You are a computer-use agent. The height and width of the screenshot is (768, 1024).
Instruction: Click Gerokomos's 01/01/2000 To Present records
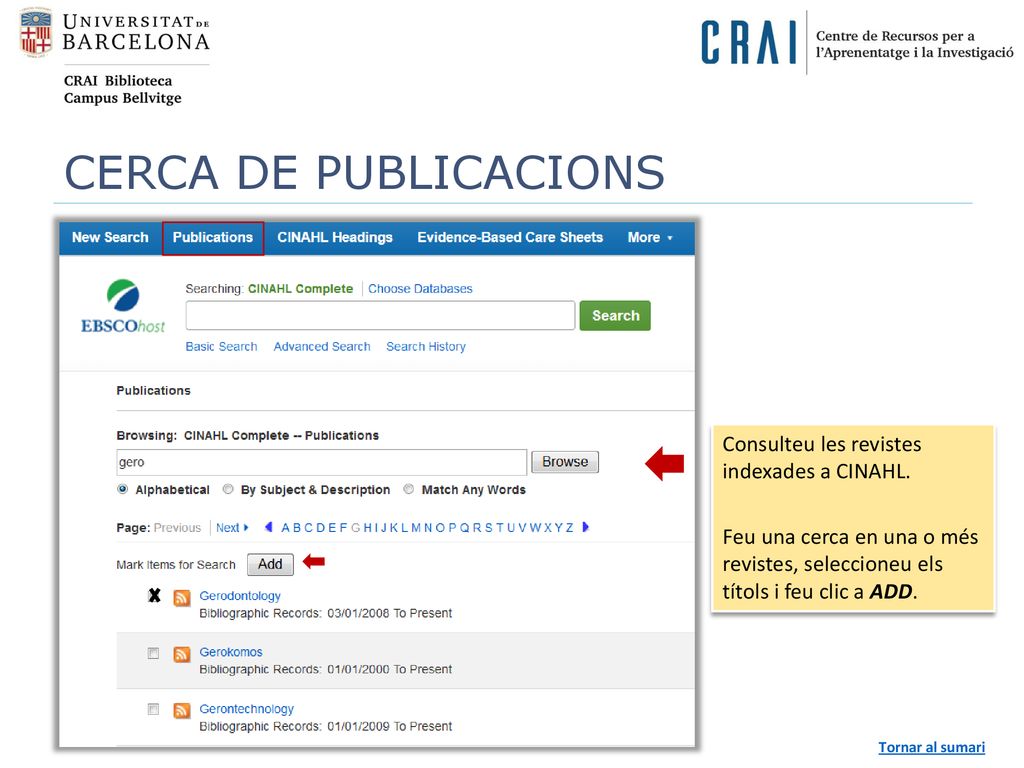pyautogui.click(x=389, y=669)
